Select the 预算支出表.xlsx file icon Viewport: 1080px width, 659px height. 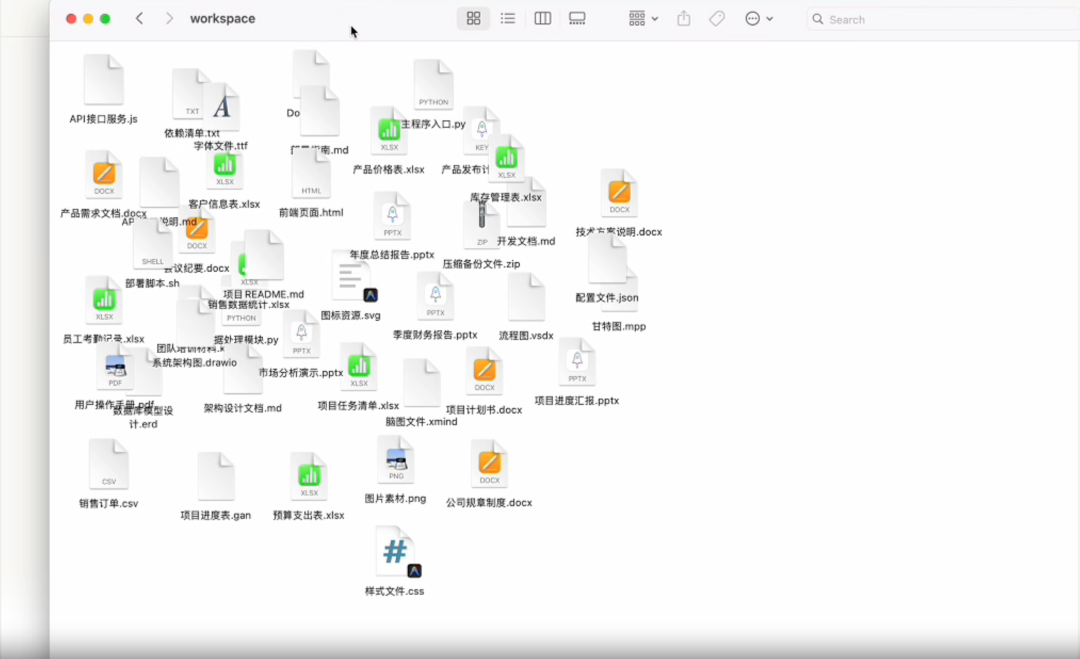tap(309, 477)
